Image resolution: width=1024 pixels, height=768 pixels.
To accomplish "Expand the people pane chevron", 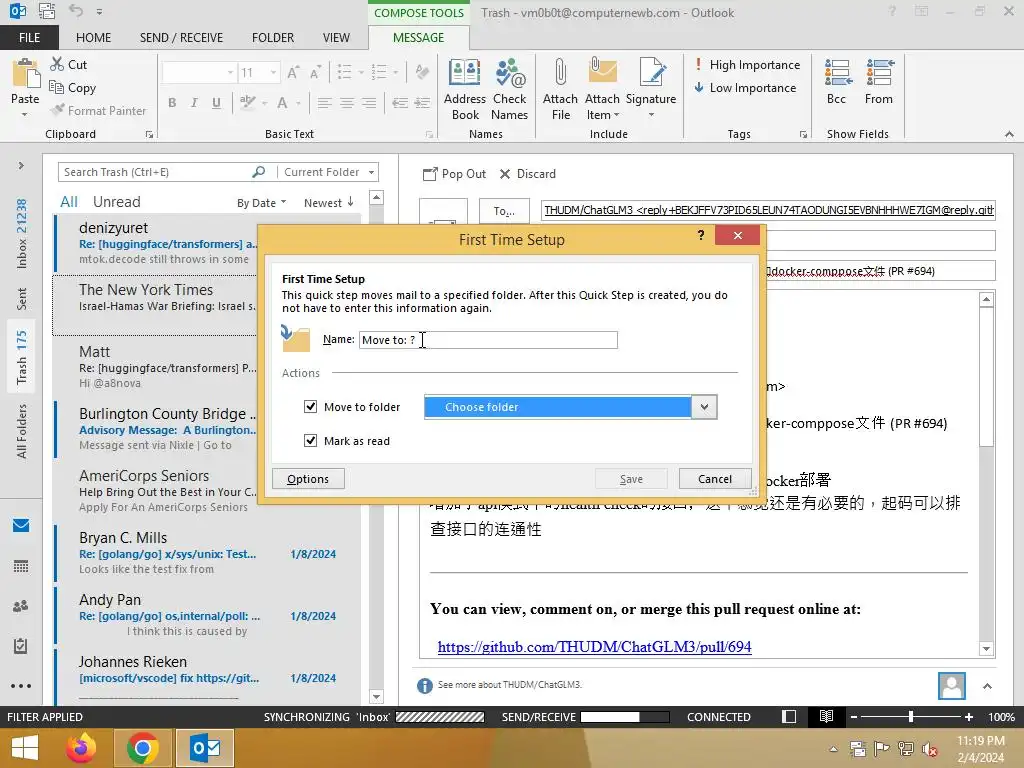I will click(x=987, y=686).
